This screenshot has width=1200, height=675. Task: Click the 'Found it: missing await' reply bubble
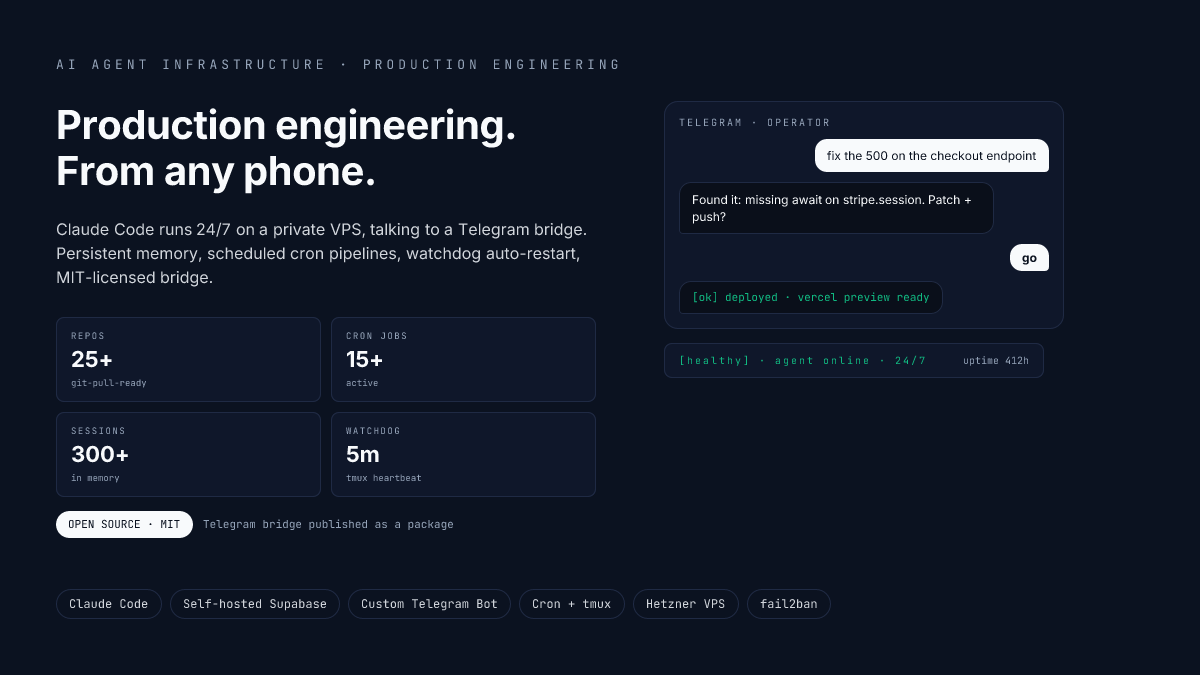[836, 208]
